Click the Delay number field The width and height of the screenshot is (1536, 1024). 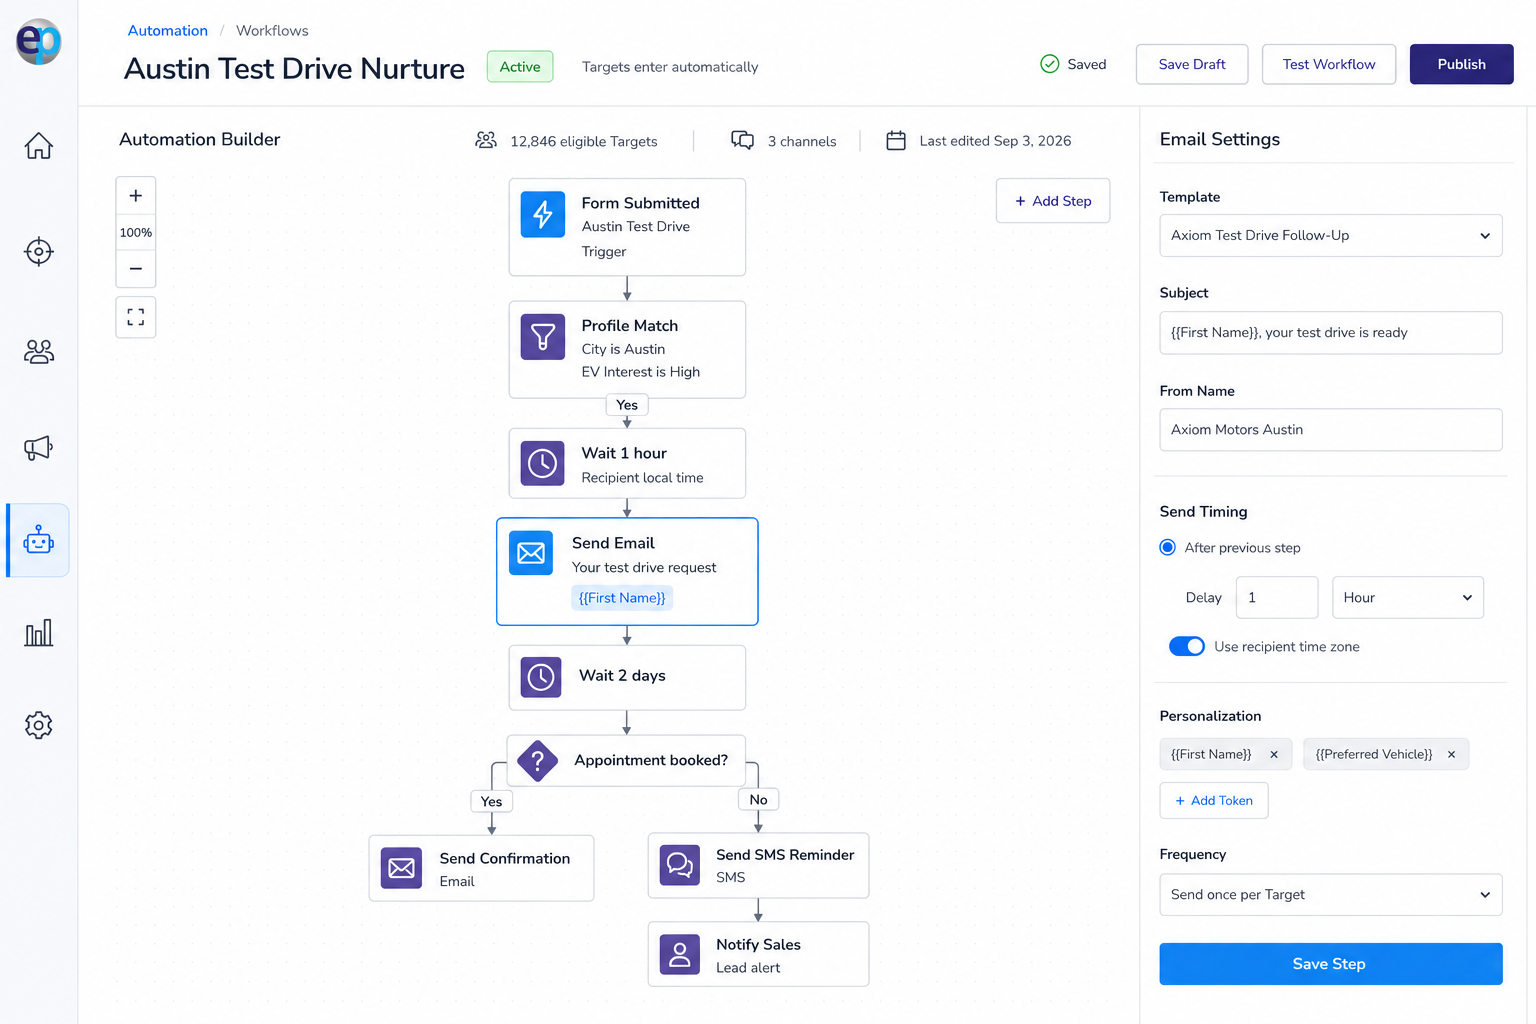pos(1277,597)
